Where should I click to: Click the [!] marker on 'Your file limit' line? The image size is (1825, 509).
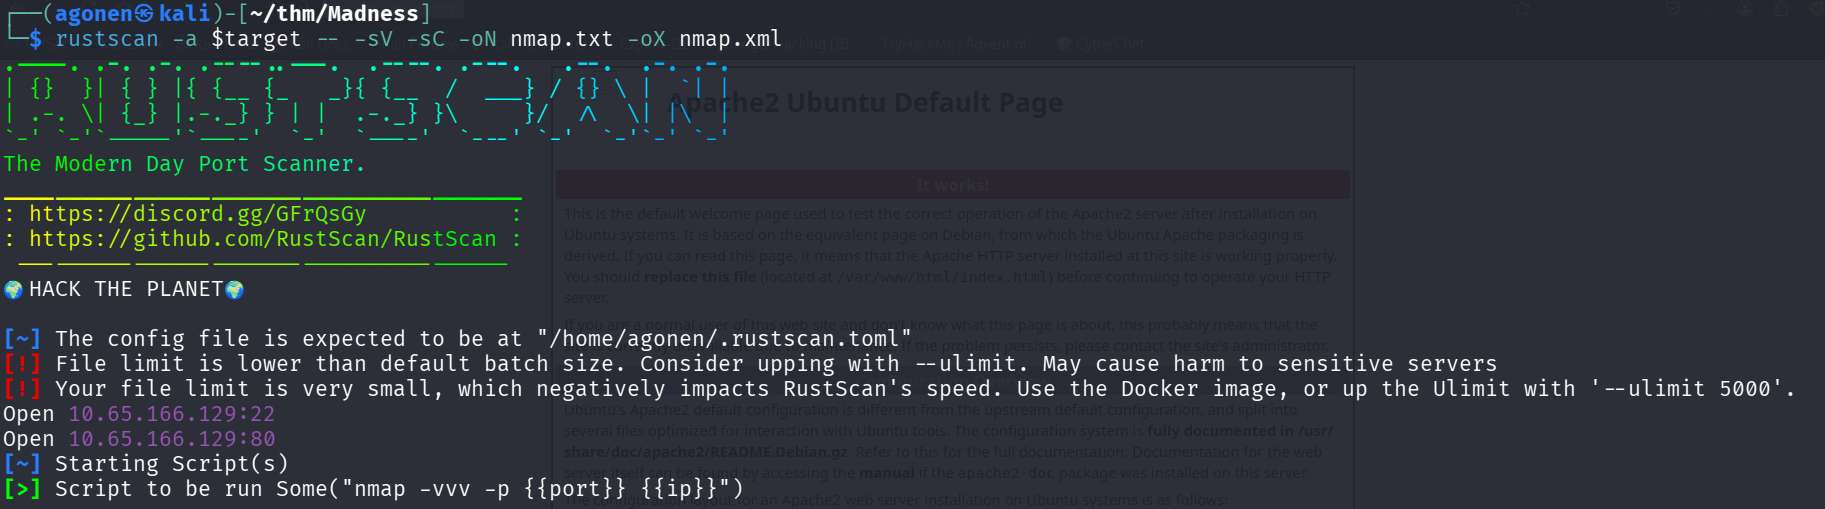[22, 389]
